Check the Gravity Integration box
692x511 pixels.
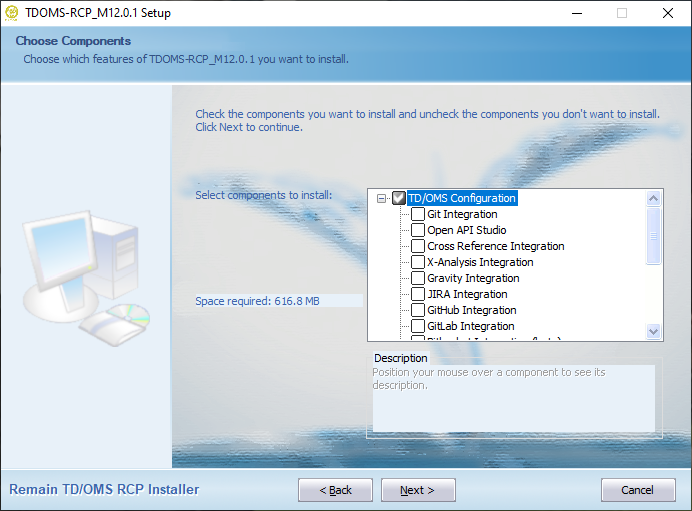click(418, 278)
